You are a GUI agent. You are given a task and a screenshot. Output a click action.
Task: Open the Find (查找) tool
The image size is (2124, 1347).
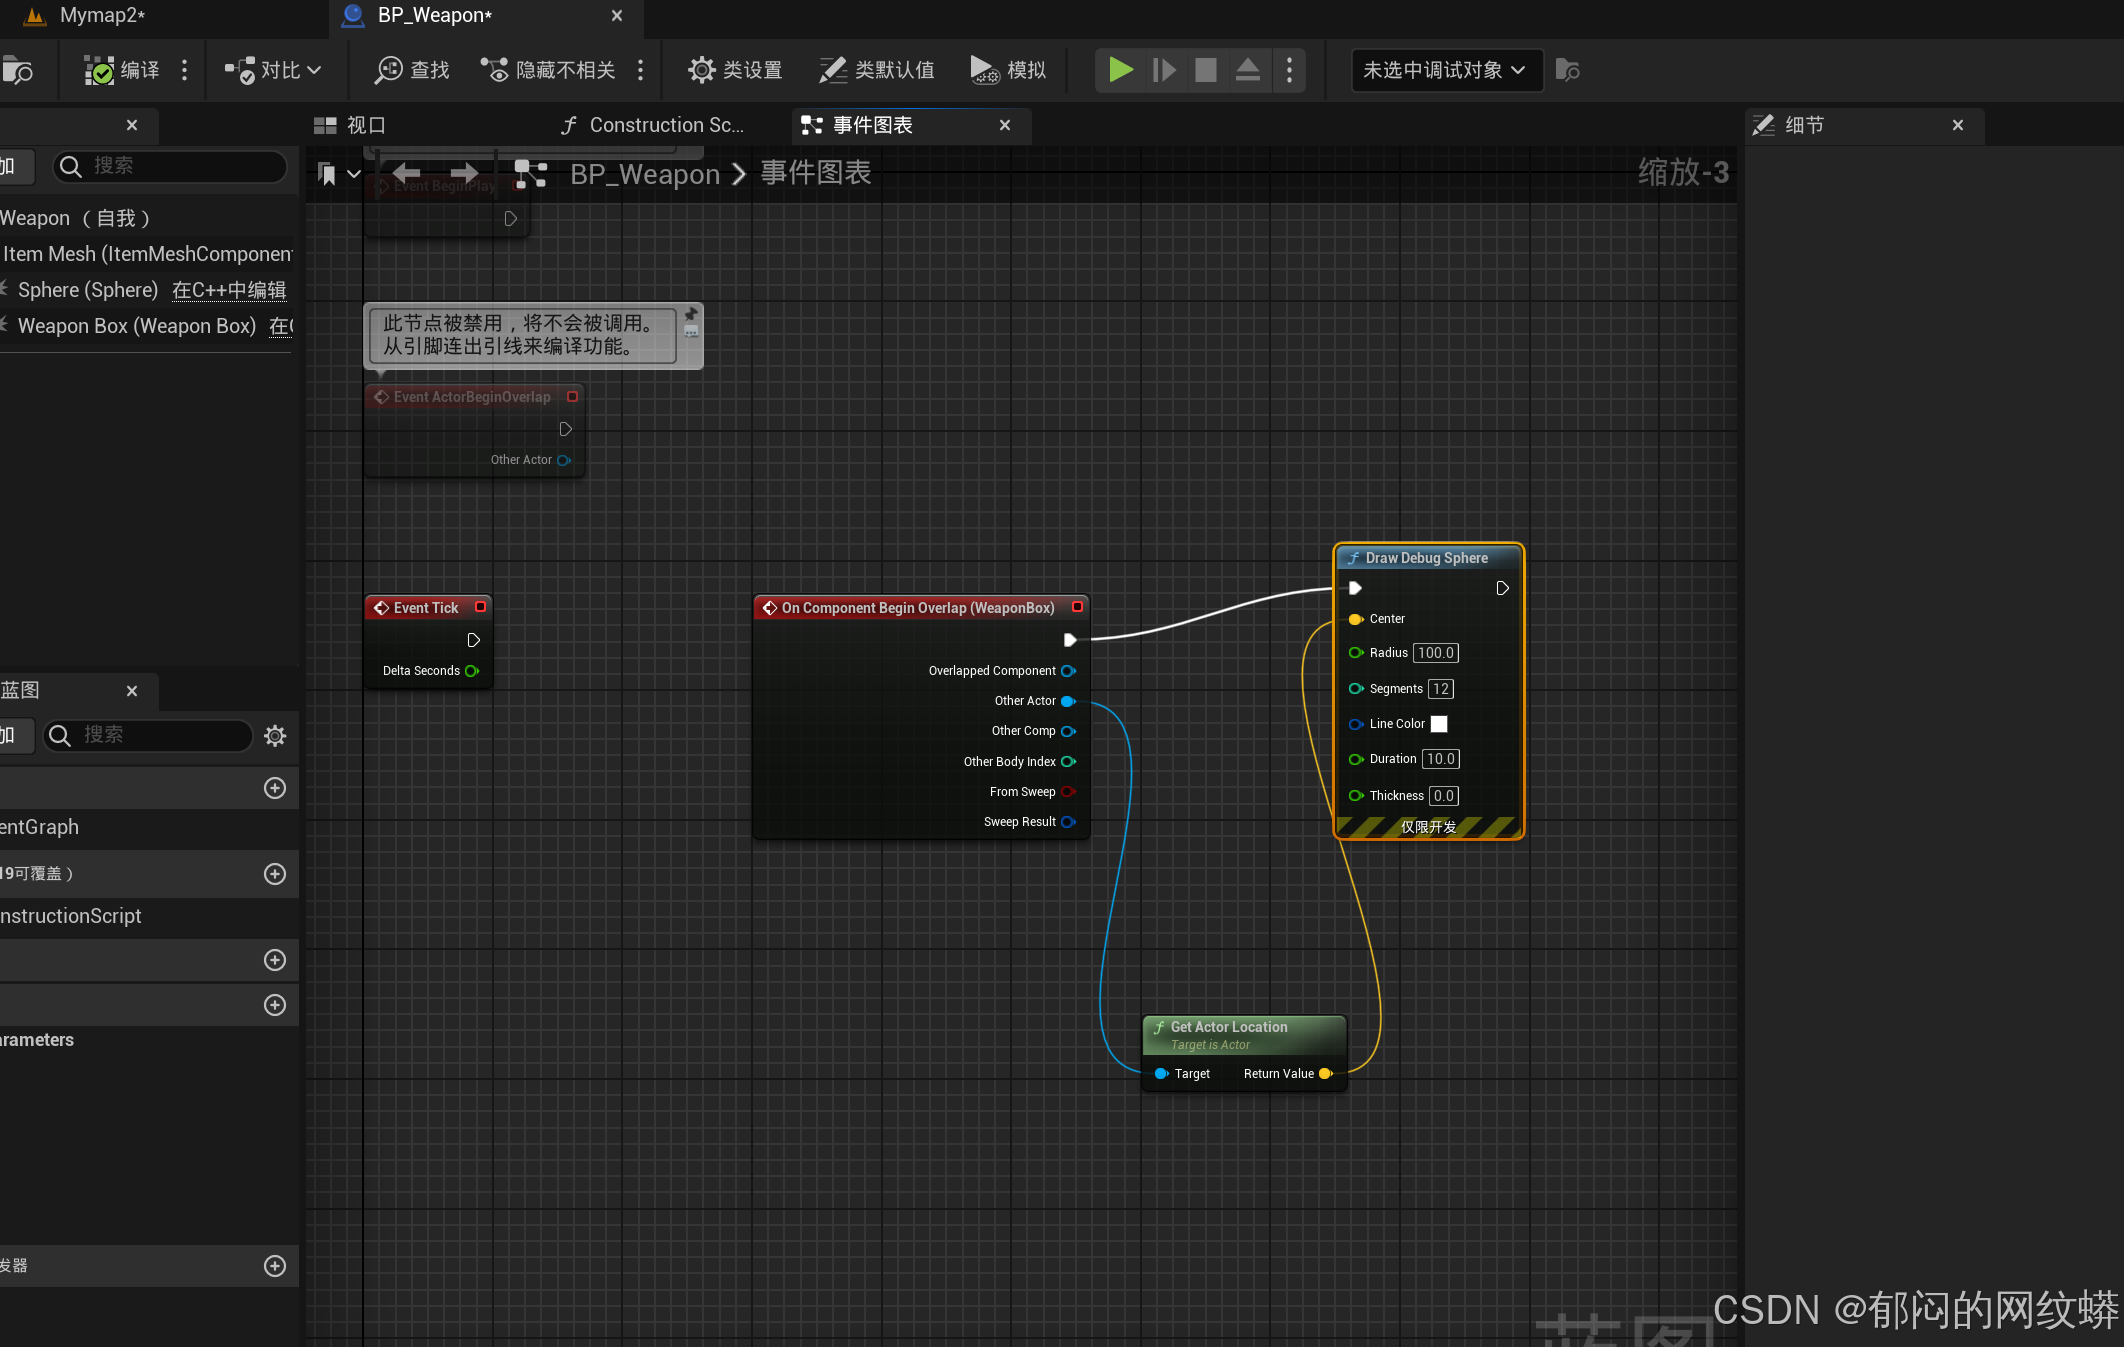(x=412, y=70)
